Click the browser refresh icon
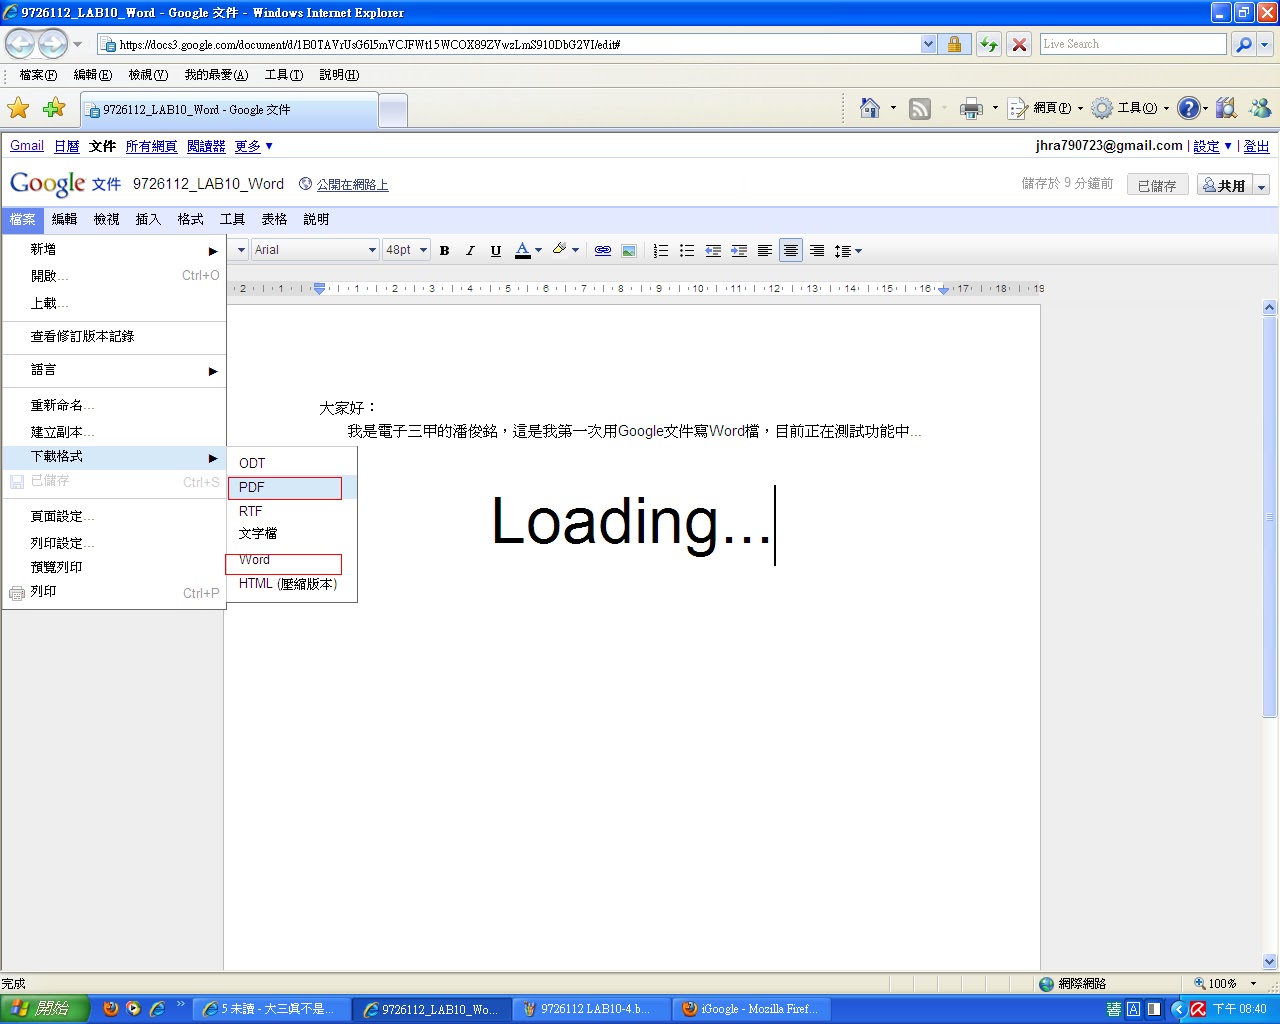 [988, 44]
